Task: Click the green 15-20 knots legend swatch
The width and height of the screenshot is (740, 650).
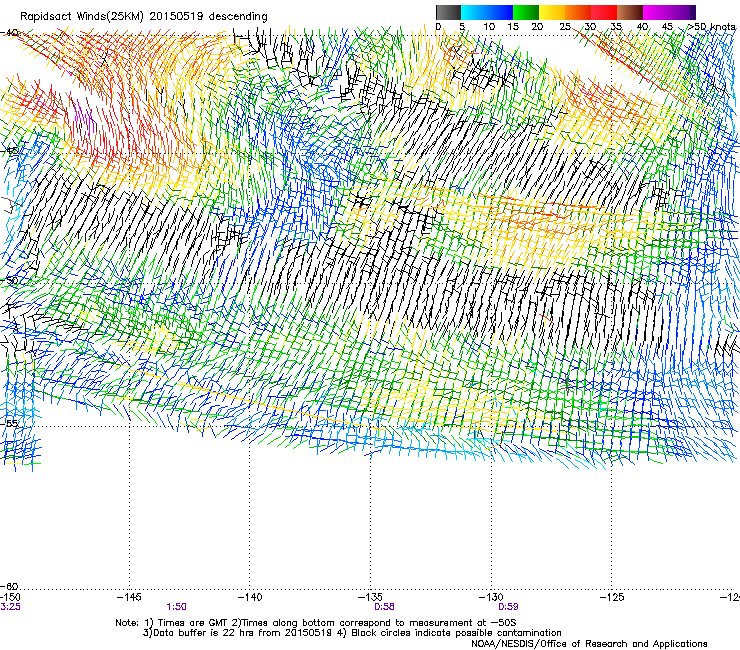Action: tap(526, 12)
